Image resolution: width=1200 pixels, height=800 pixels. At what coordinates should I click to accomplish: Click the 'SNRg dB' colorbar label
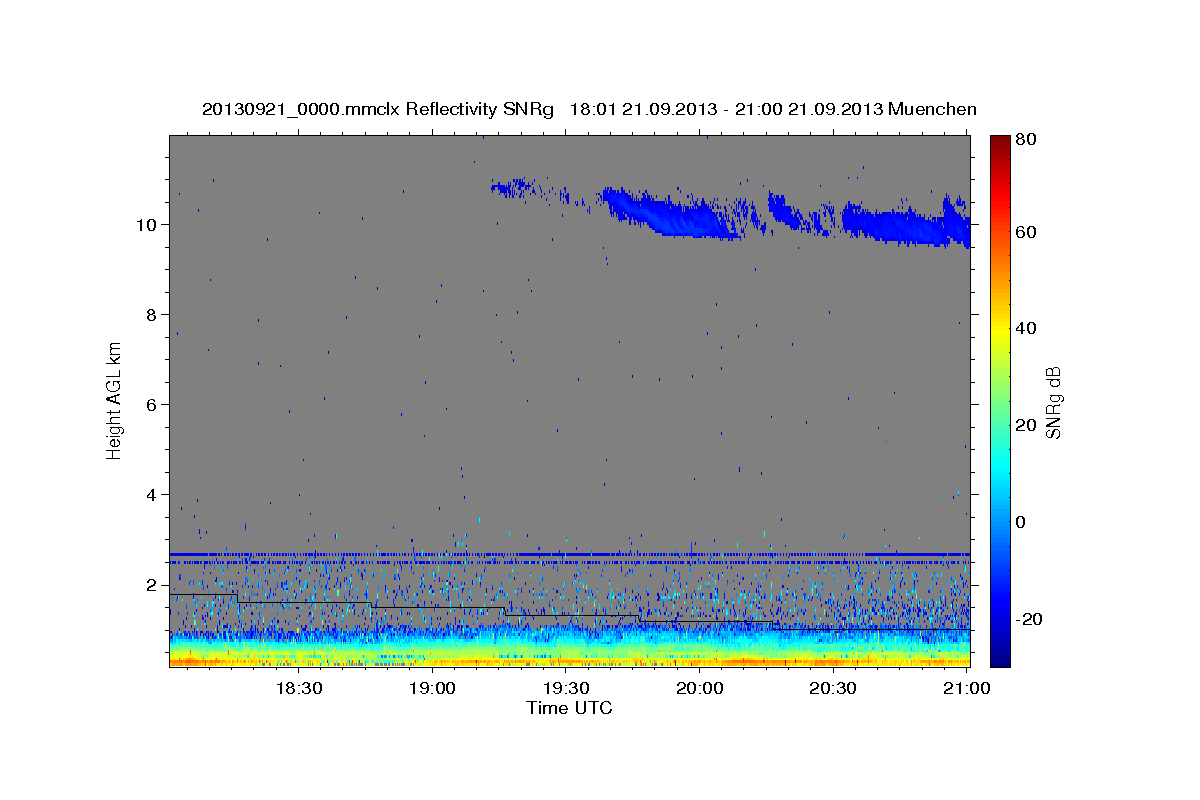[x=1053, y=403]
